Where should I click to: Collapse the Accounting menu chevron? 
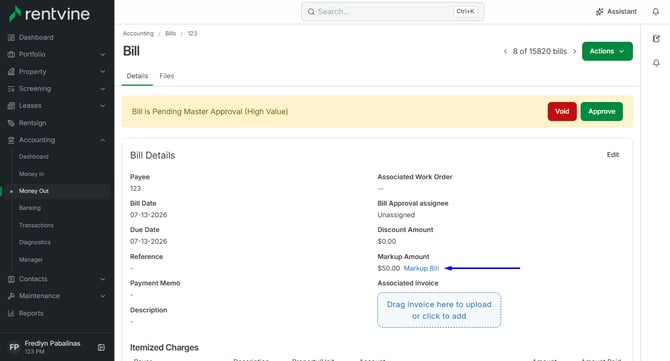(x=103, y=140)
